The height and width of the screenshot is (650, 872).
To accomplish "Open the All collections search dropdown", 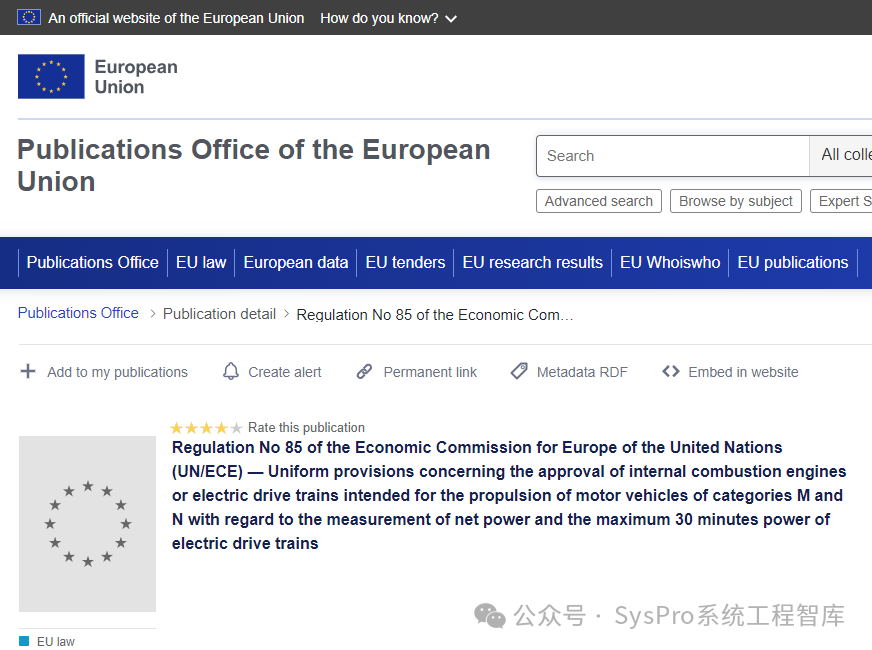I will [844, 155].
